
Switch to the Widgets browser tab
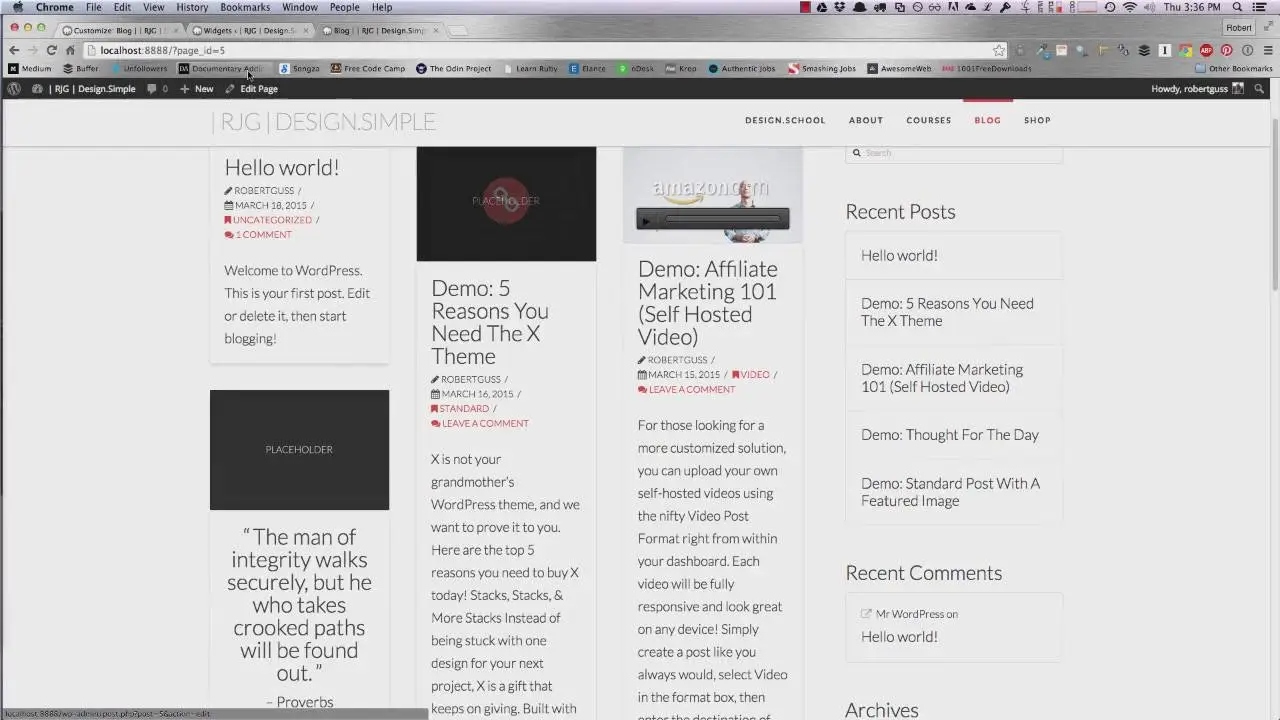pos(249,30)
